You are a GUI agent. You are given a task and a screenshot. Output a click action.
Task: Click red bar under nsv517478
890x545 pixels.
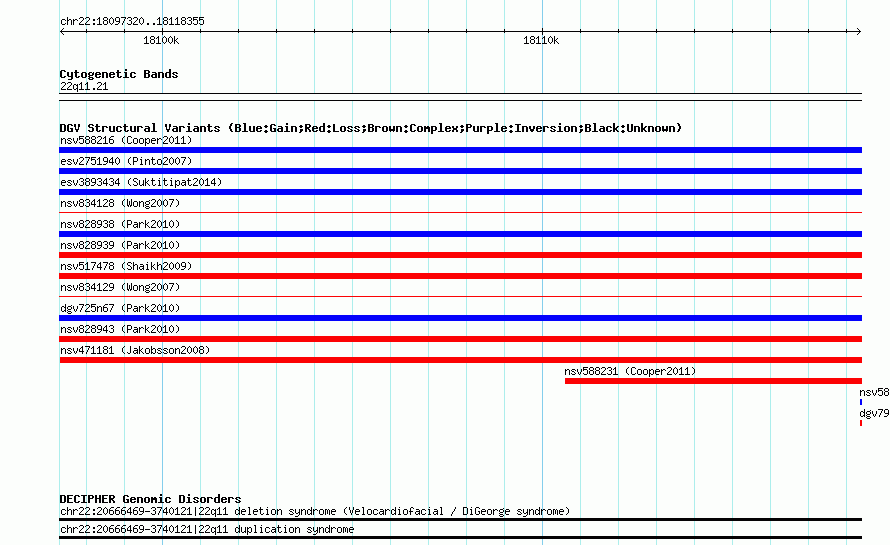pos(460,276)
